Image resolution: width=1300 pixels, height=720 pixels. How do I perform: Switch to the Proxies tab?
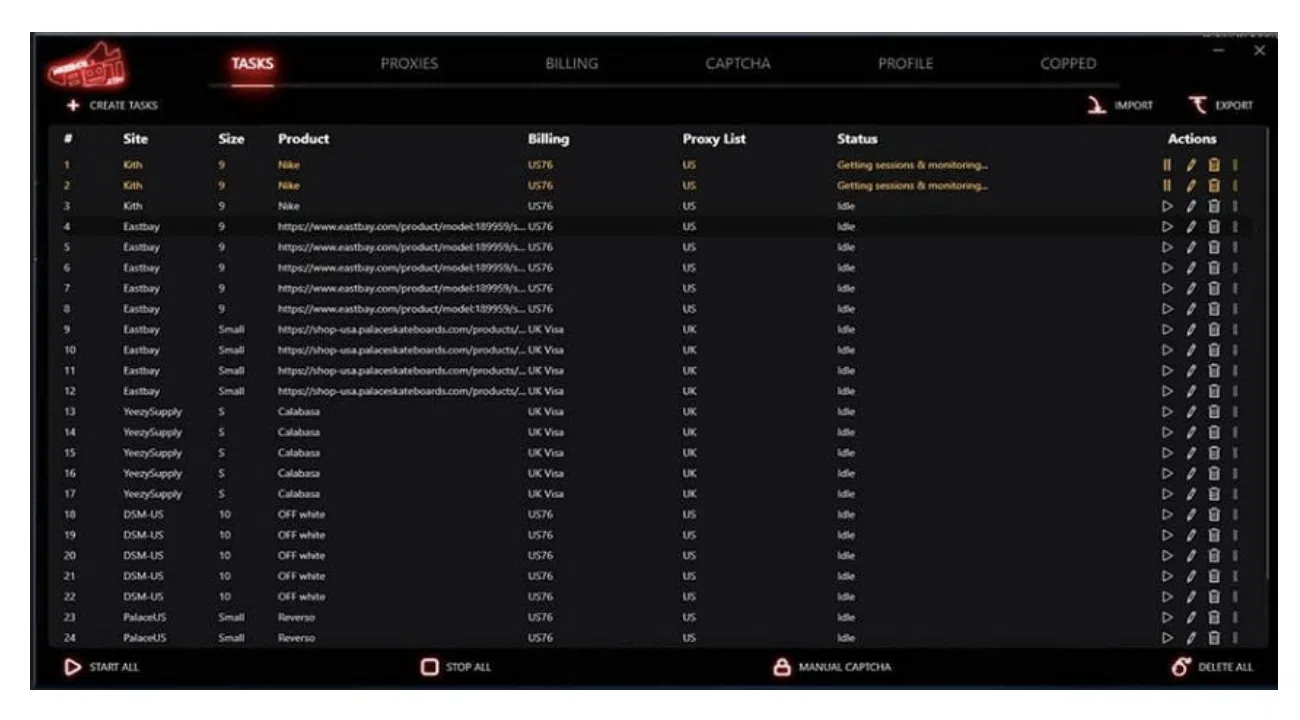(x=409, y=64)
